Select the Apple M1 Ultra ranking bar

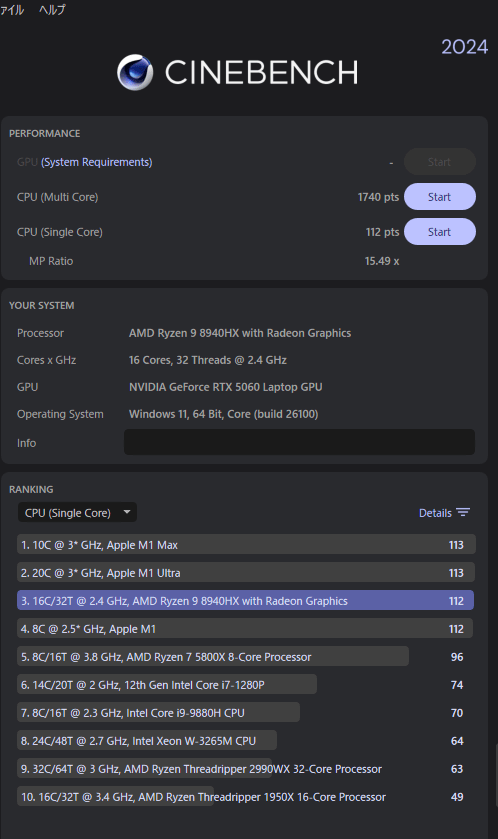pyautogui.click(x=246, y=573)
